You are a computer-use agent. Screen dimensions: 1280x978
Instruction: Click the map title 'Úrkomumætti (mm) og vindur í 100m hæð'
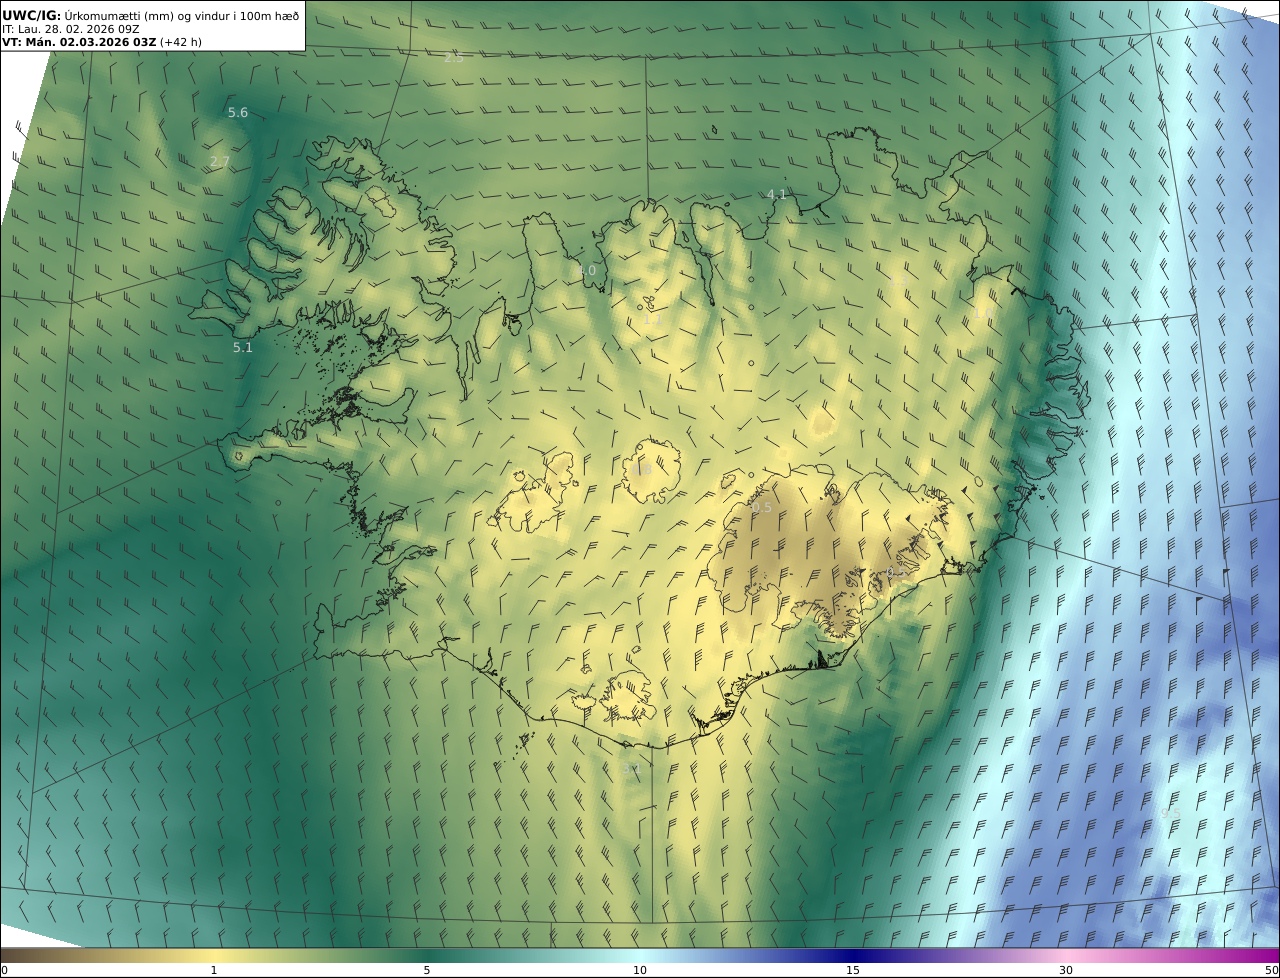click(182, 15)
